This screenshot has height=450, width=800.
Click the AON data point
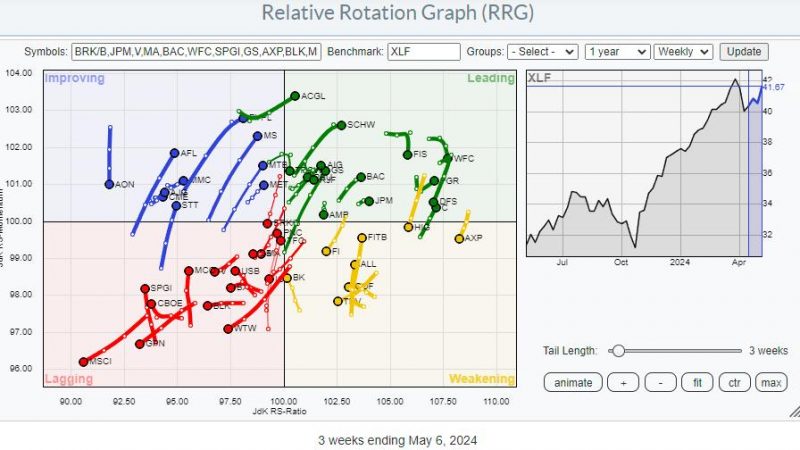tap(109, 184)
